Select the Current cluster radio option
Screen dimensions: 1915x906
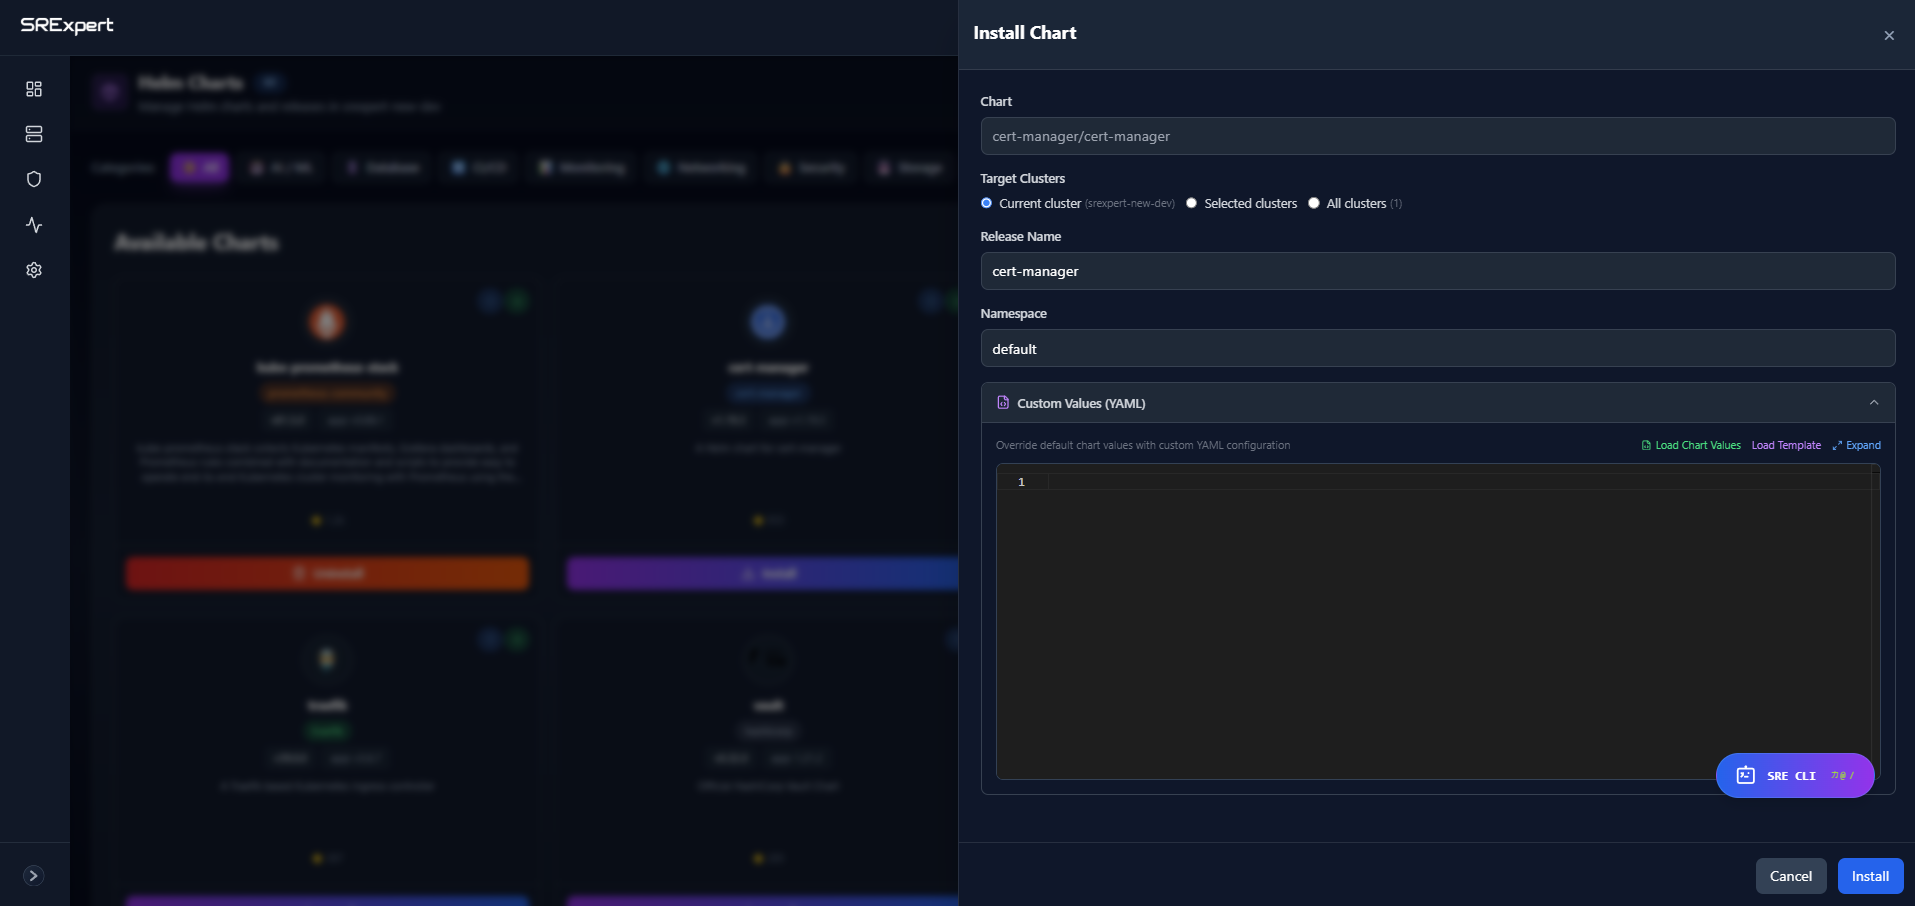tap(987, 203)
